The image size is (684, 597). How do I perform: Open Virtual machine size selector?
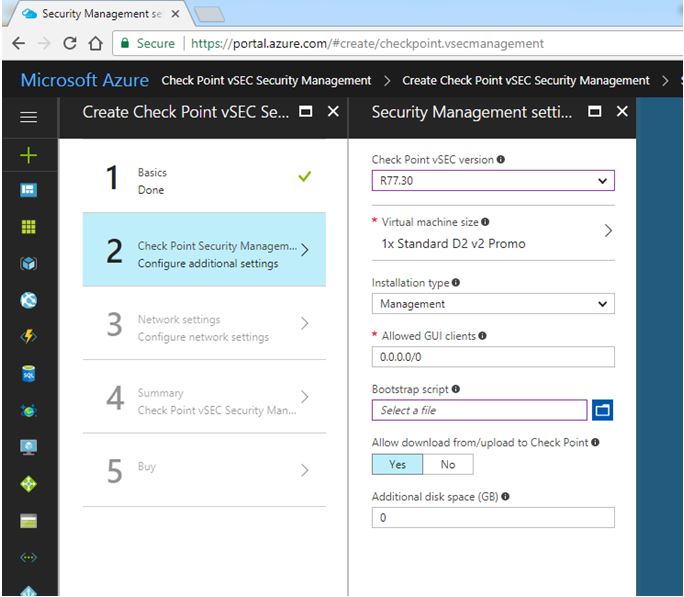click(493, 233)
